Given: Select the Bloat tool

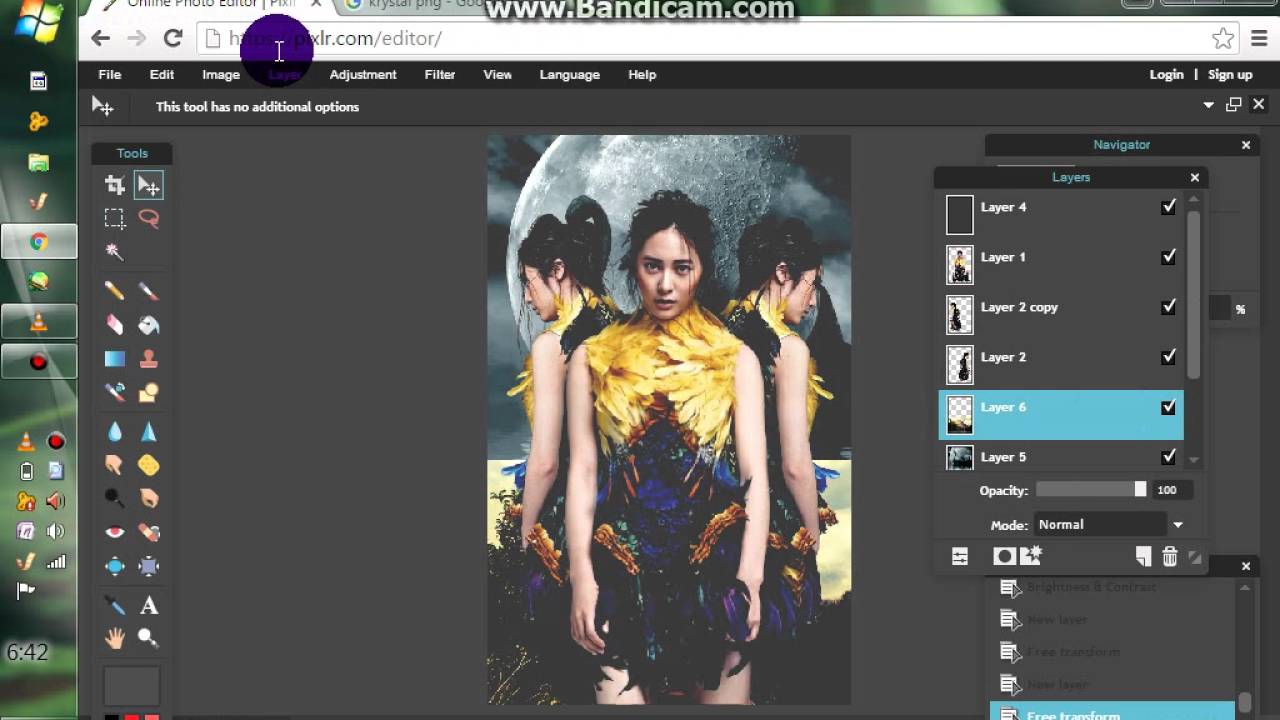Looking at the screenshot, I should pos(115,566).
